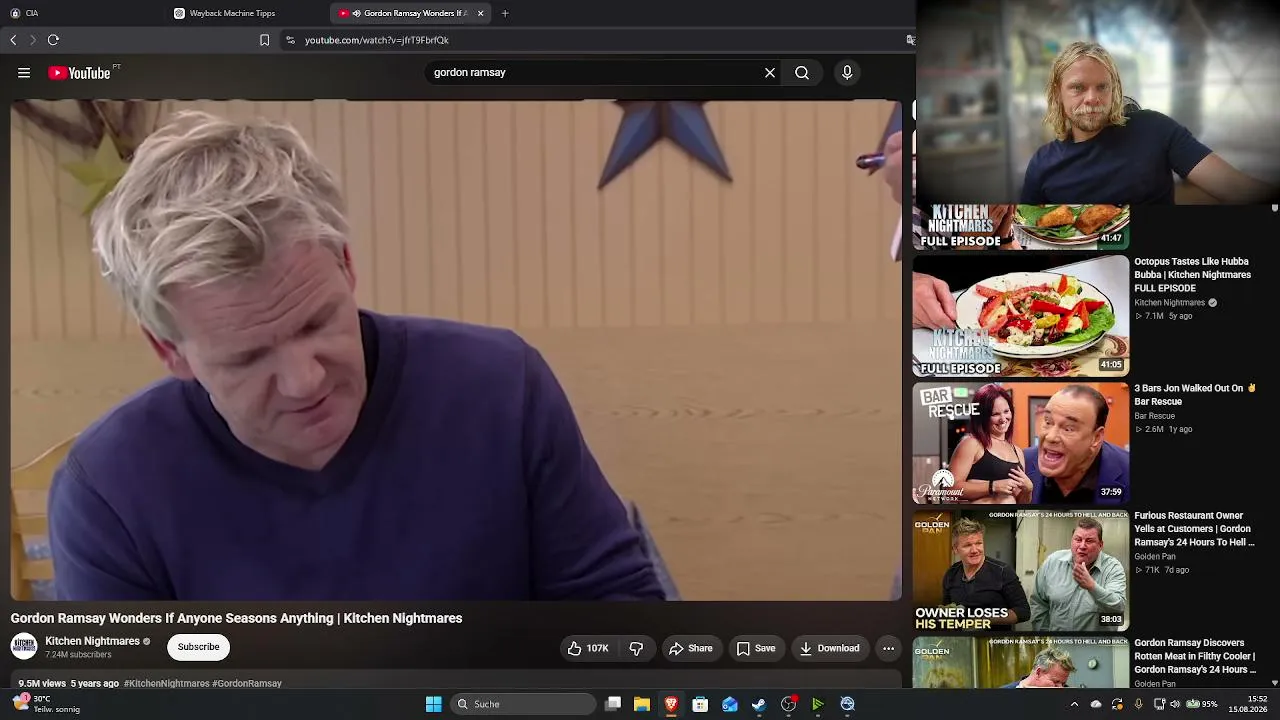Open the clock and date flyout

1248,704
